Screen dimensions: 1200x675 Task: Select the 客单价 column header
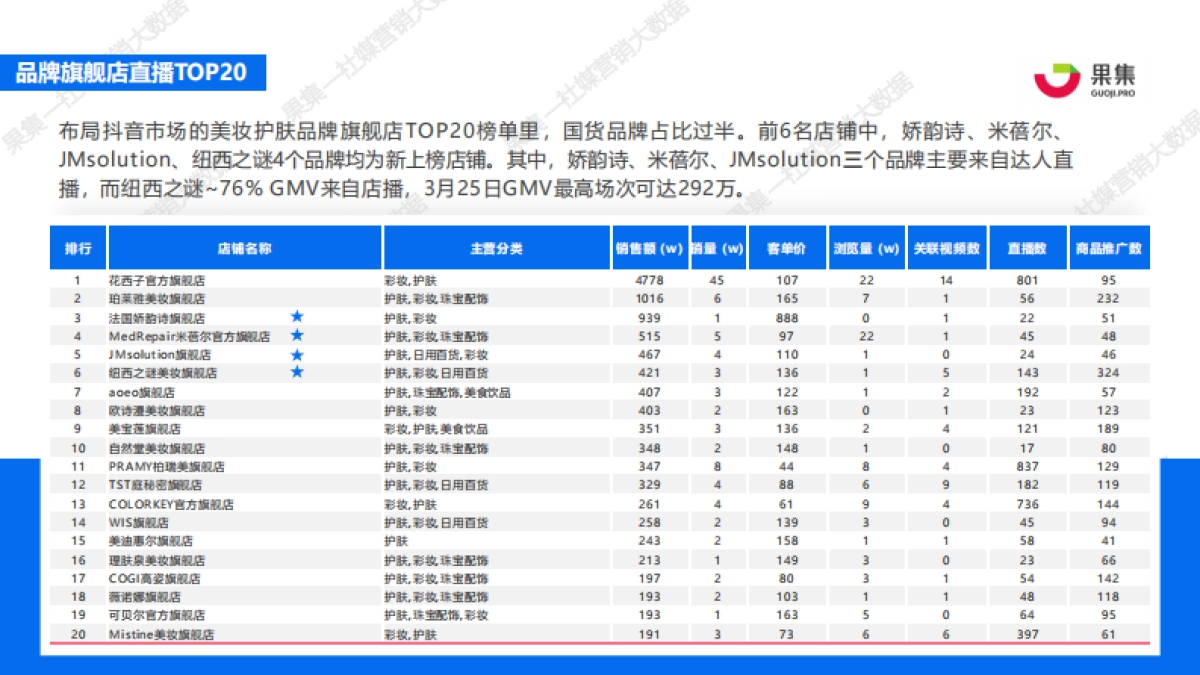[x=786, y=246]
